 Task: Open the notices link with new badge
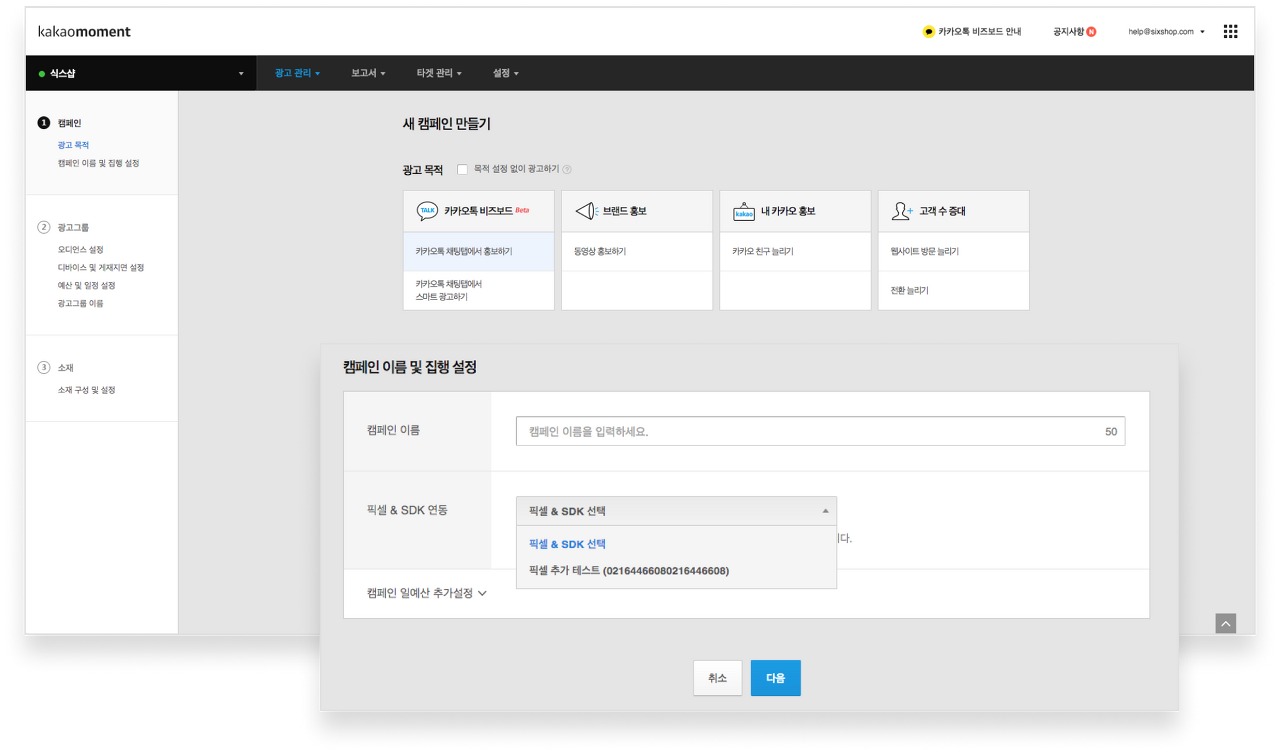click(x=1074, y=32)
